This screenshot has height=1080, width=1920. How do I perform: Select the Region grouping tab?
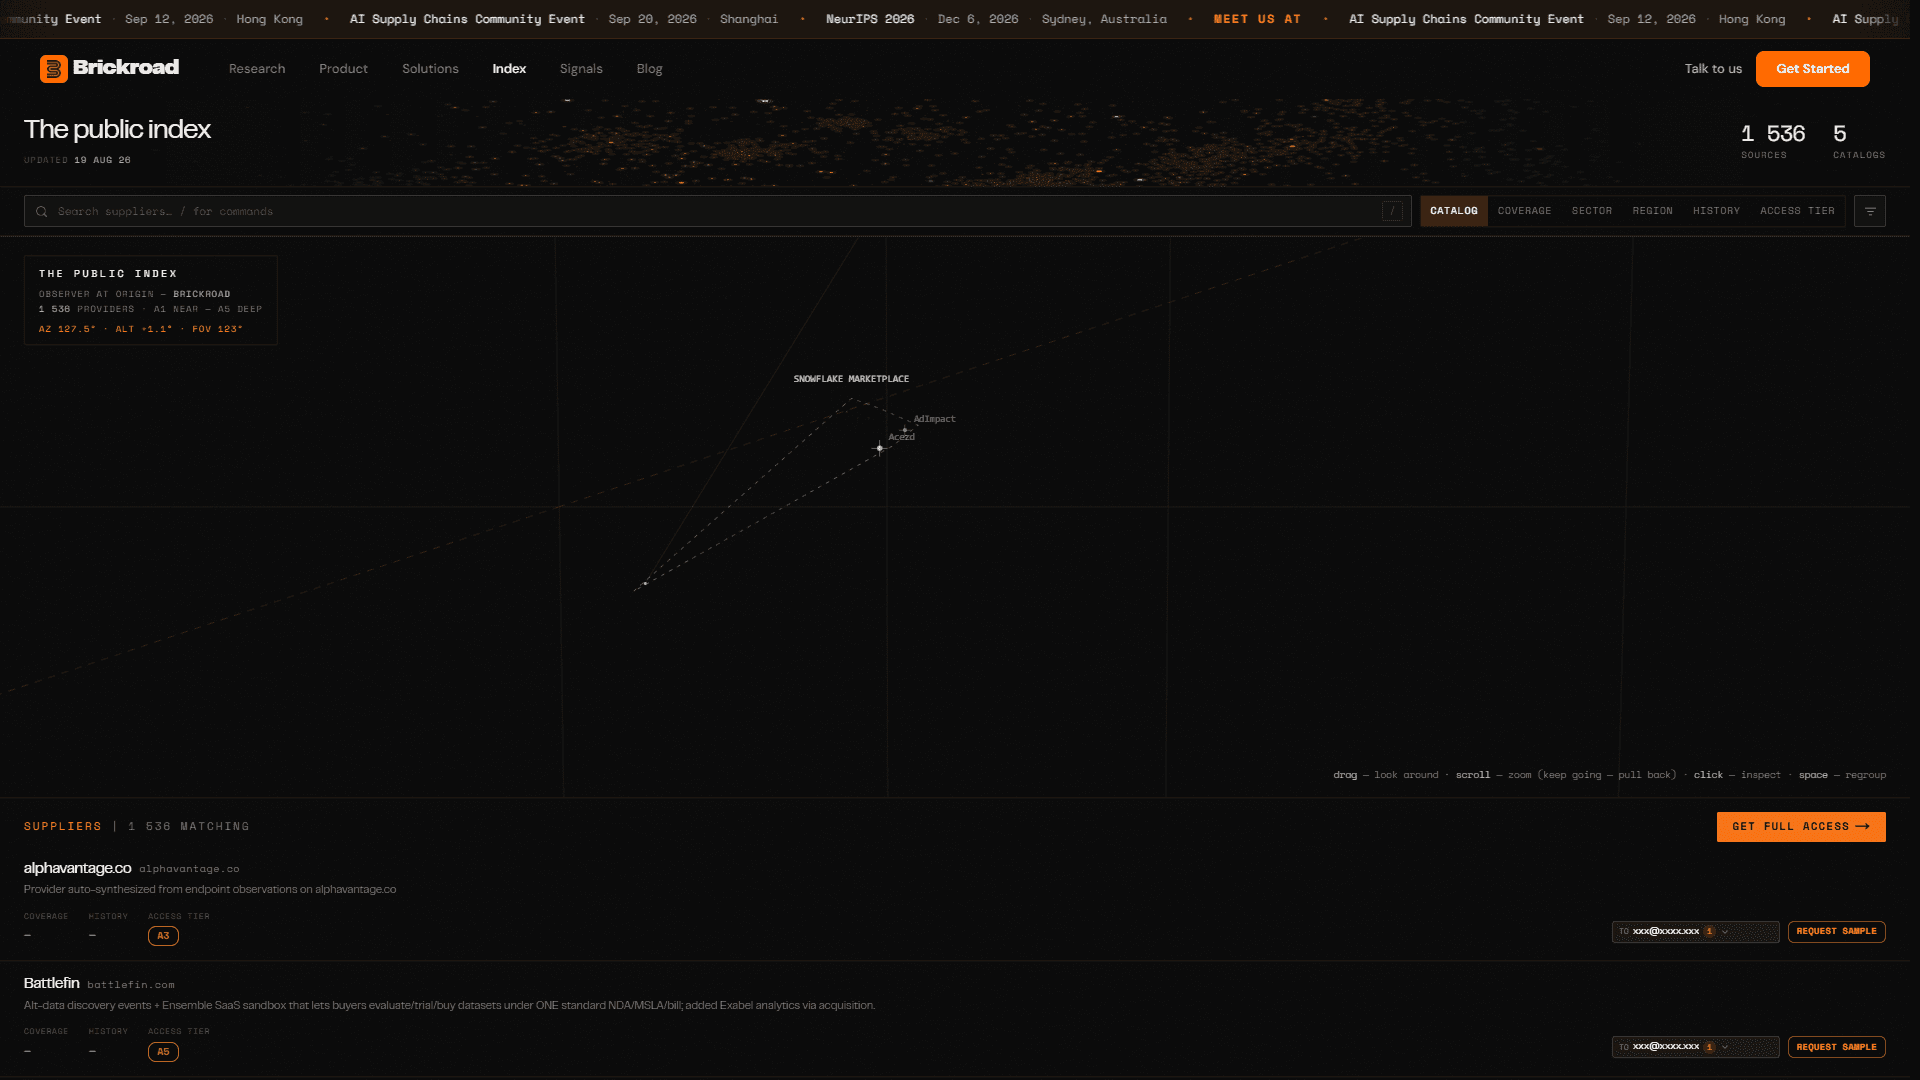[1652, 211]
